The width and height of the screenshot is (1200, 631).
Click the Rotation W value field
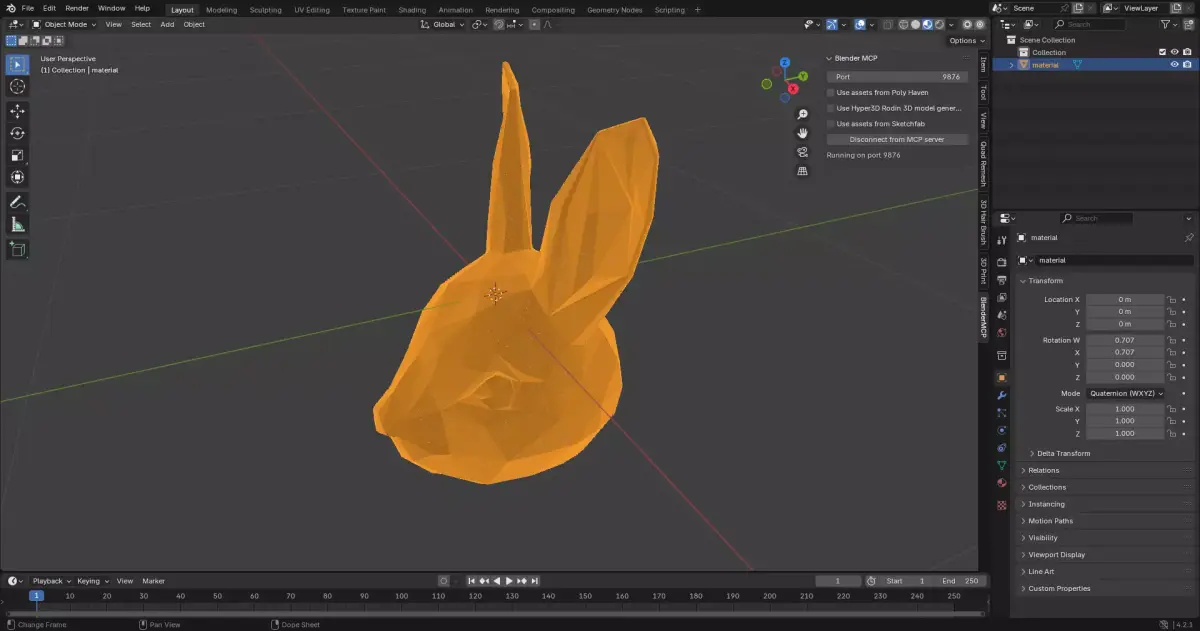point(1125,340)
